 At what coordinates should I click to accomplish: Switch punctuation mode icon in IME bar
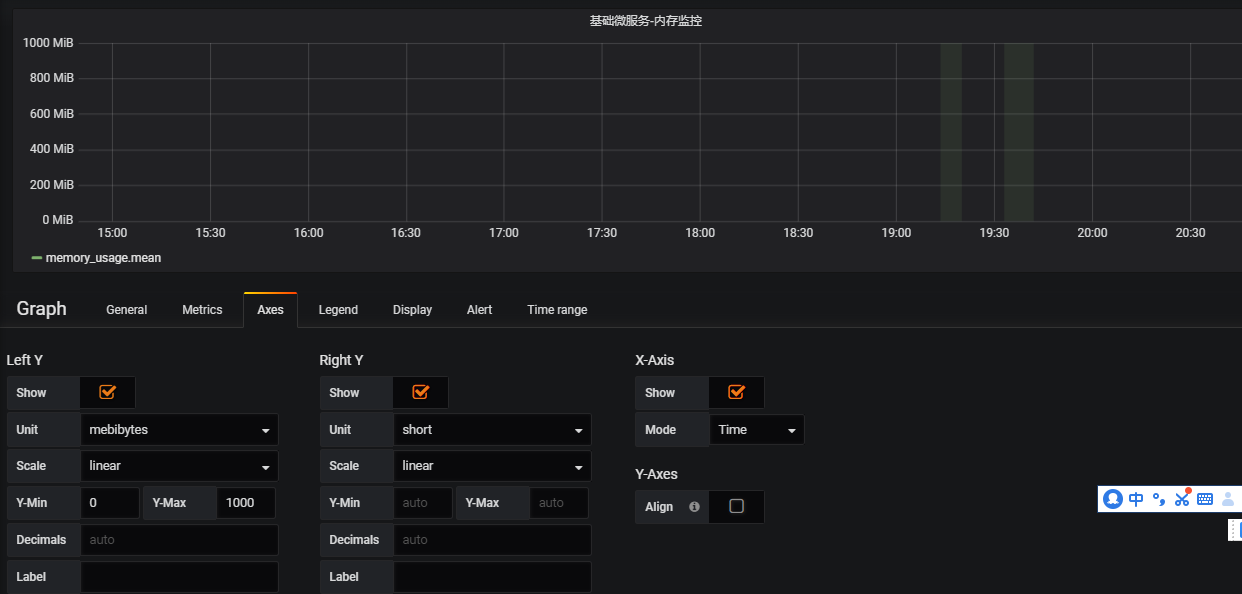click(1159, 499)
